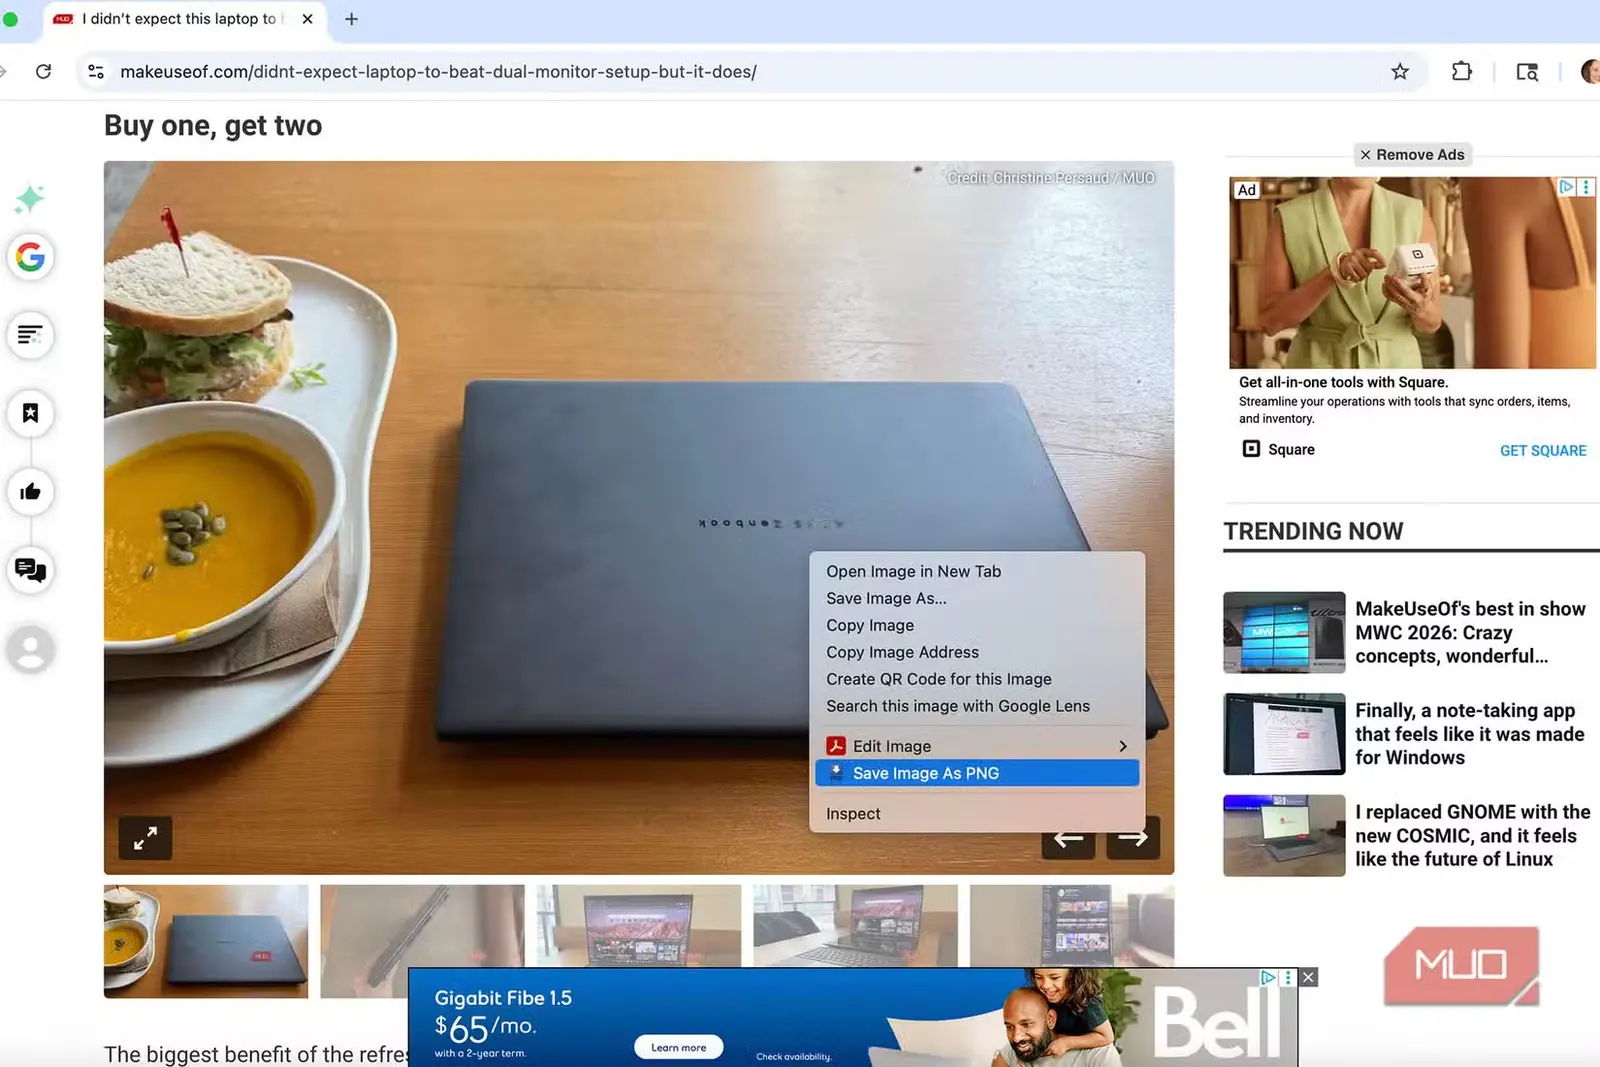The height and width of the screenshot is (1067, 1600).
Task: Select Inspect from context menu
Action: tap(853, 814)
